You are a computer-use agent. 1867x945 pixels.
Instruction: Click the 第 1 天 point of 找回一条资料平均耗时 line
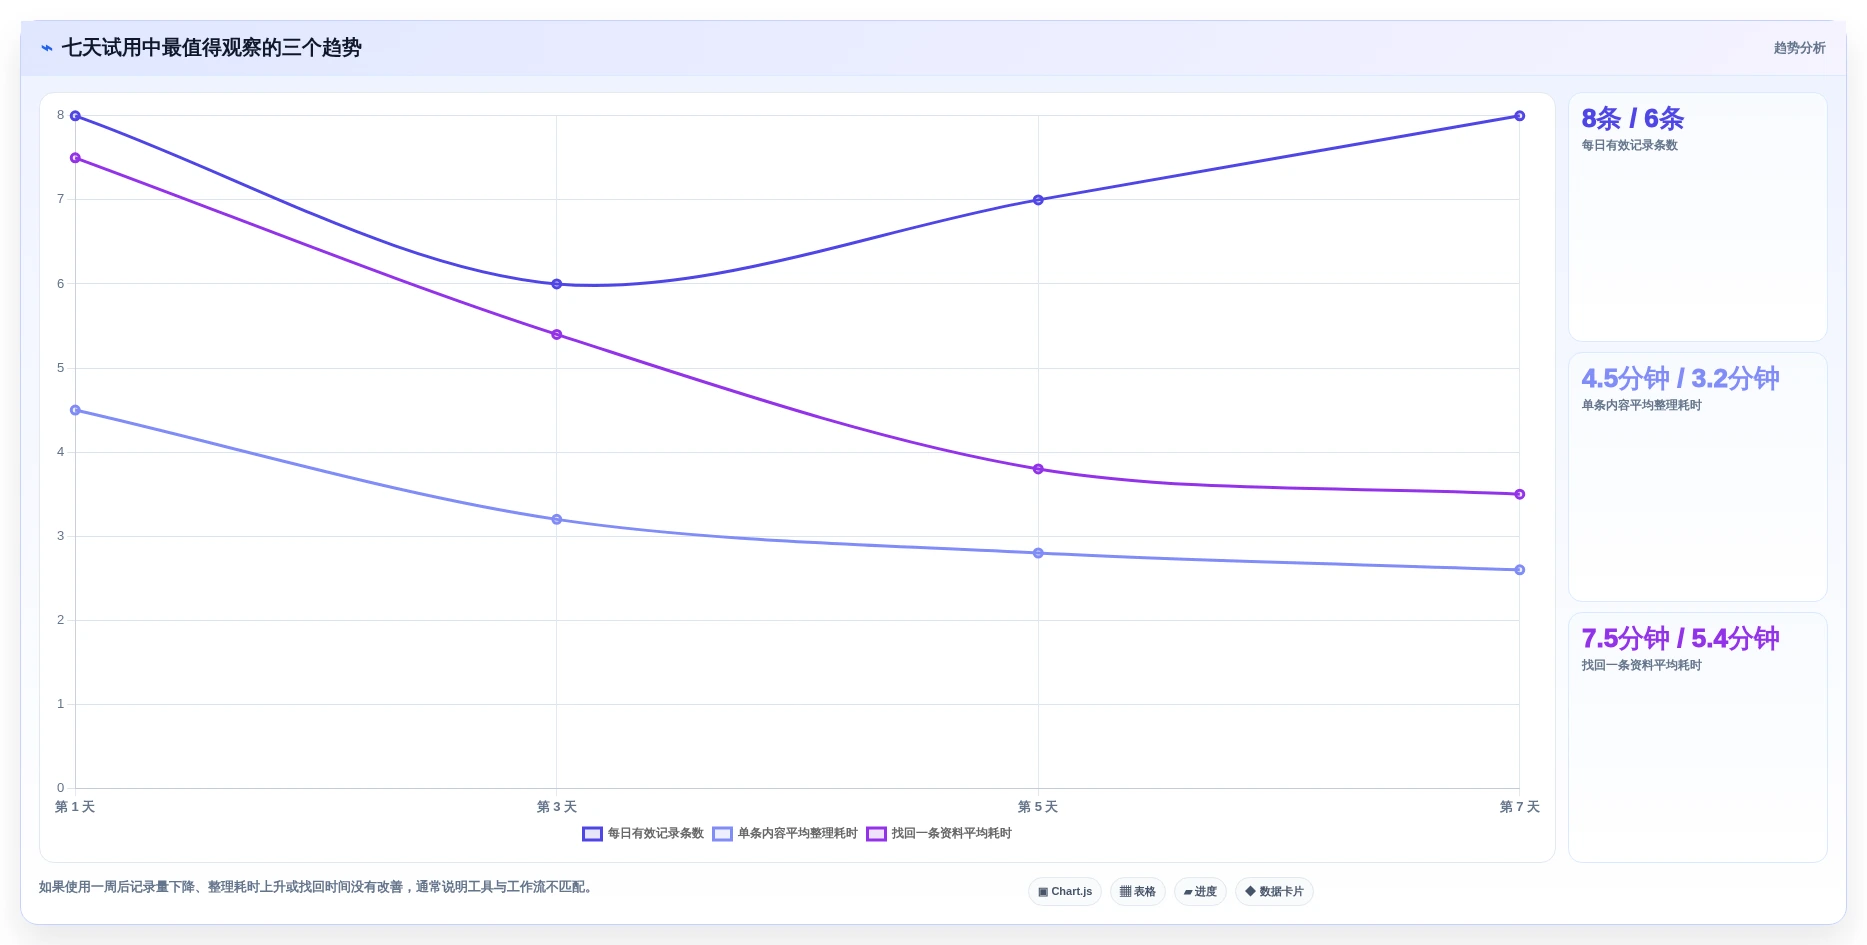tap(75, 158)
